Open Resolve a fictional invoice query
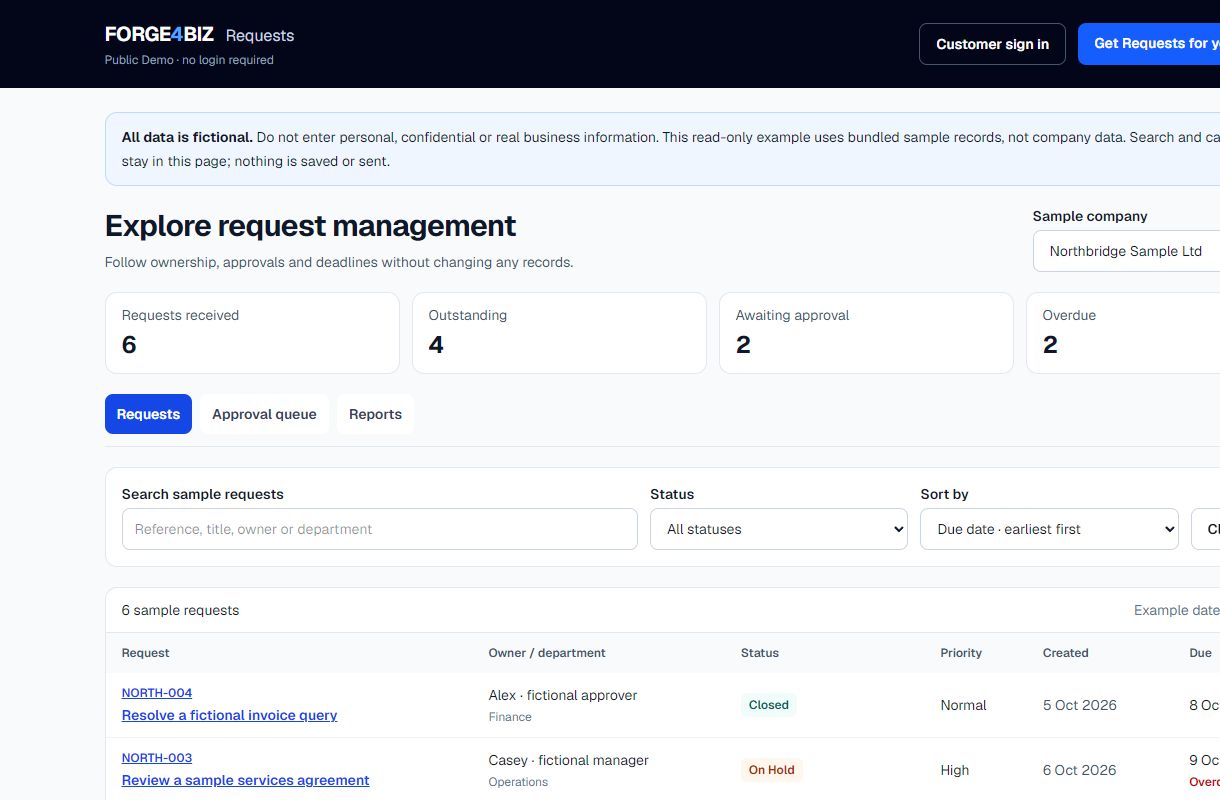This screenshot has height=800, width=1220. coord(230,715)
